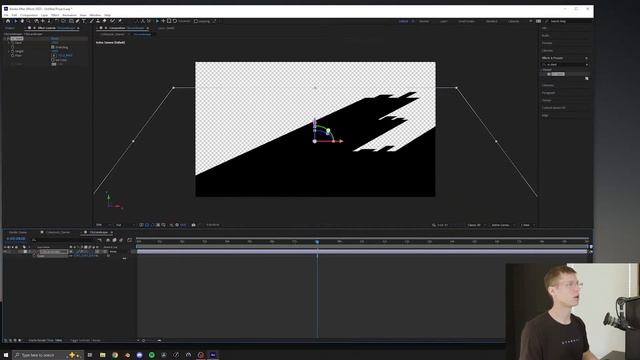Select the Eraser tool
Screen dimensions: 640x360
(x=105, y=21)
